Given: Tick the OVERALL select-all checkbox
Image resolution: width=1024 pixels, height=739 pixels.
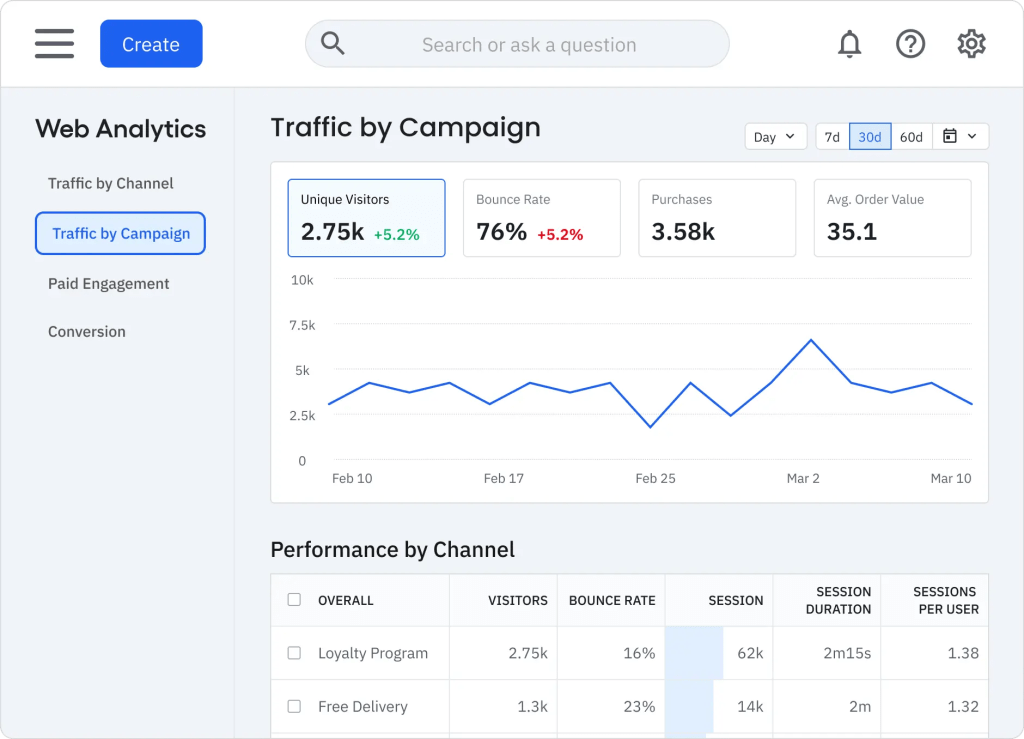Looking at the screenshot, I should (295, 599).
